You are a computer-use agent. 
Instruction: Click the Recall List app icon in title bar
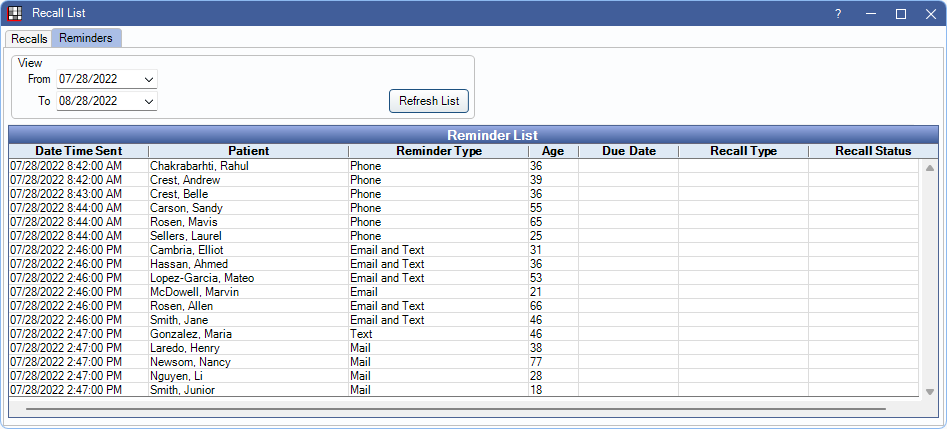pyautogui.click(x=15, y=13)
